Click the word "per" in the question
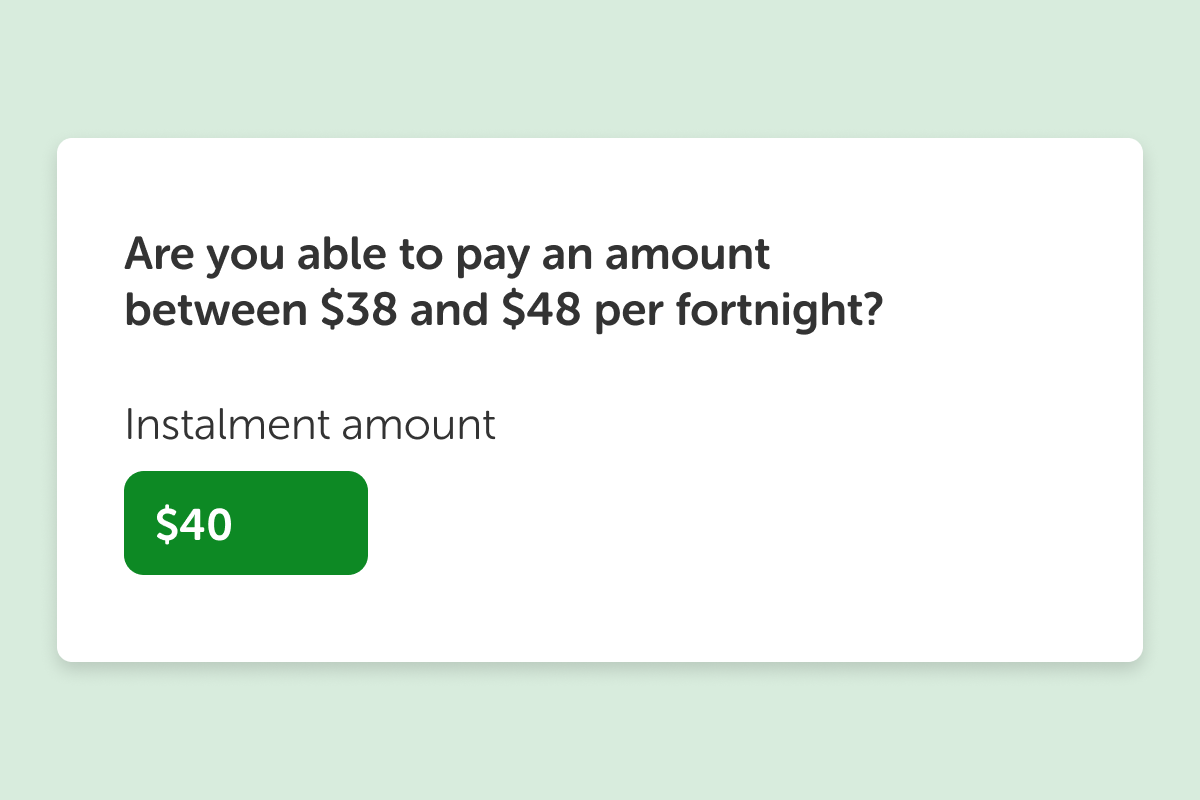1200x800 pixels. (x=630, y=313)
